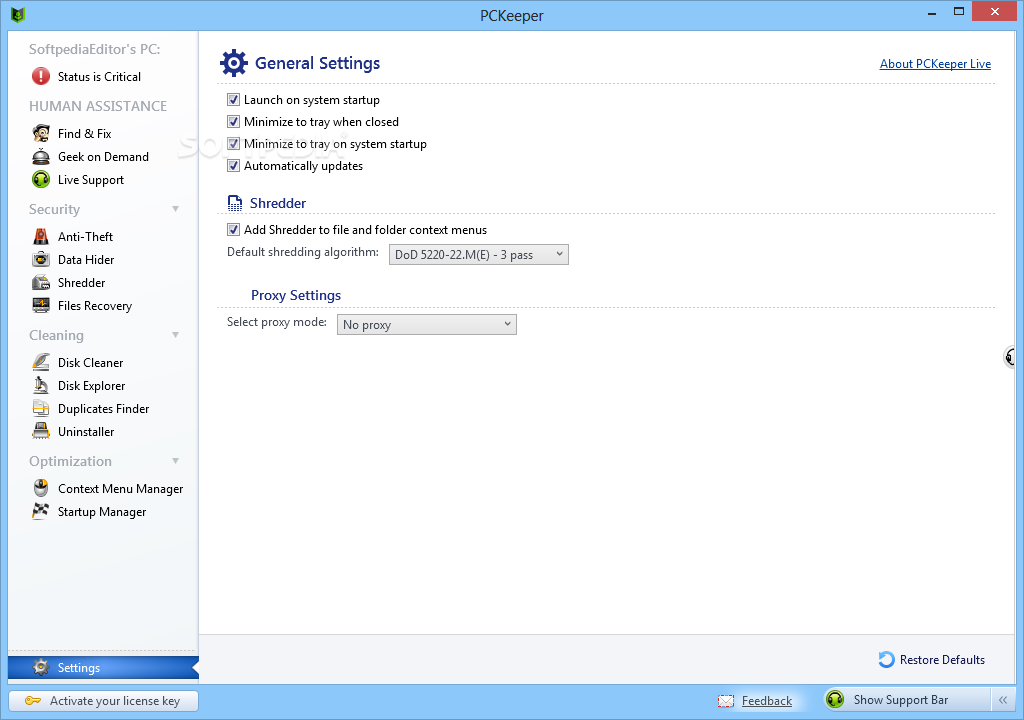Click the Startup Manager flag icon

click(40, 511)
